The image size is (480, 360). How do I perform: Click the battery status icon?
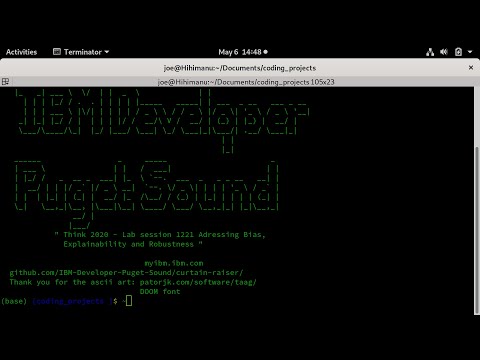458,52
